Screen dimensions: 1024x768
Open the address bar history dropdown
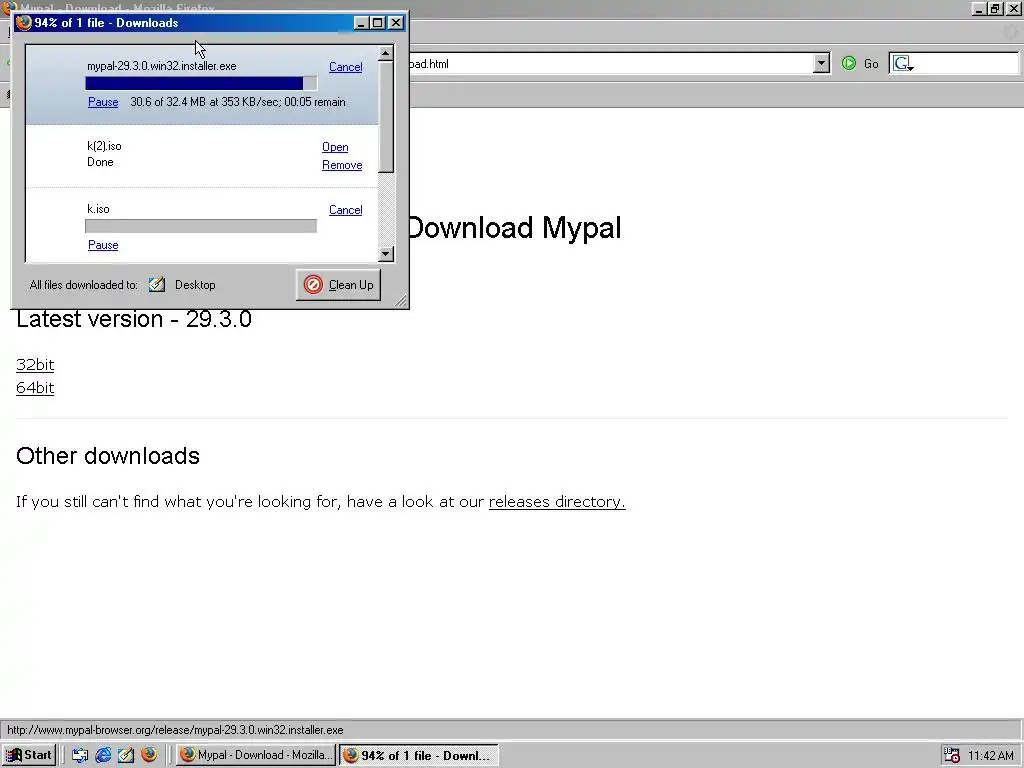(822, 63)
